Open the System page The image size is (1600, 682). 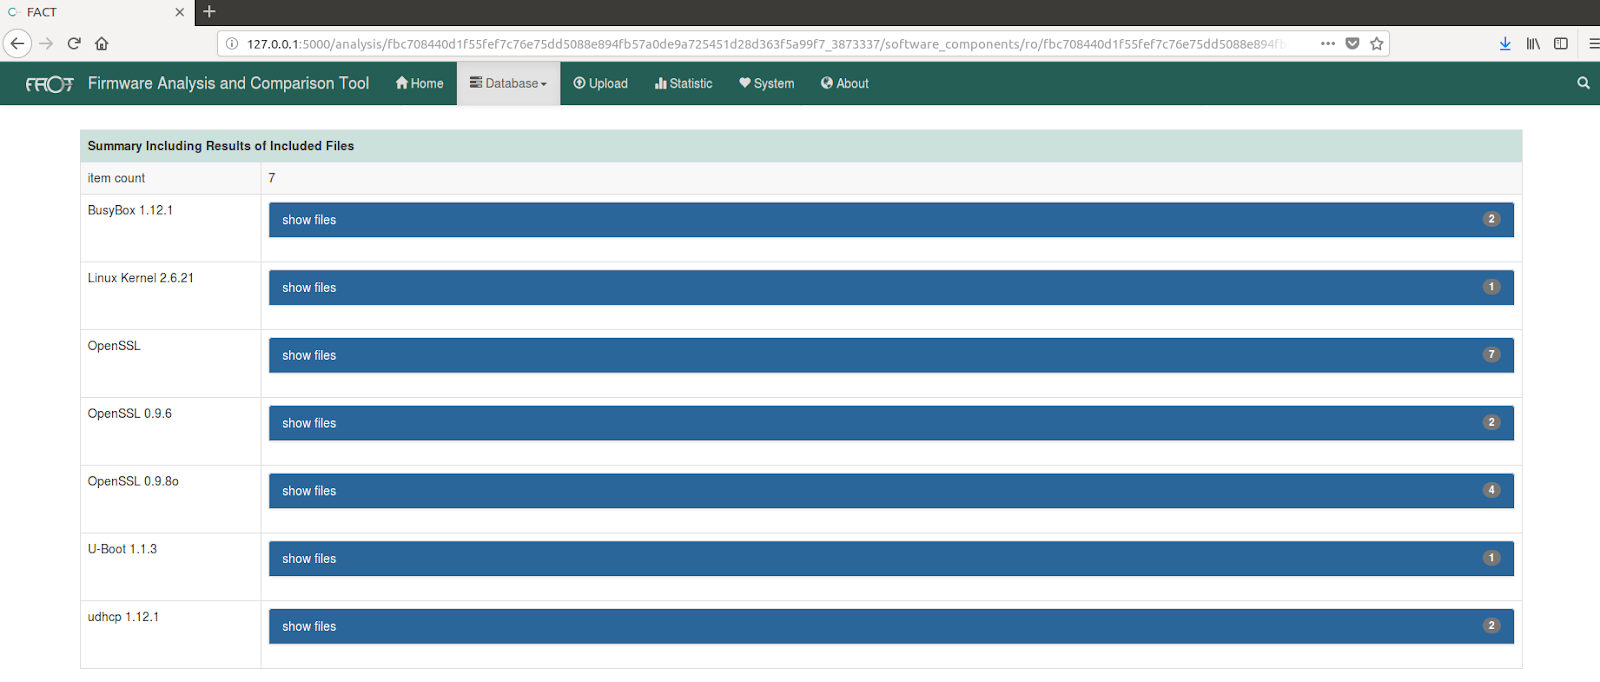click(x=767, y=83)
